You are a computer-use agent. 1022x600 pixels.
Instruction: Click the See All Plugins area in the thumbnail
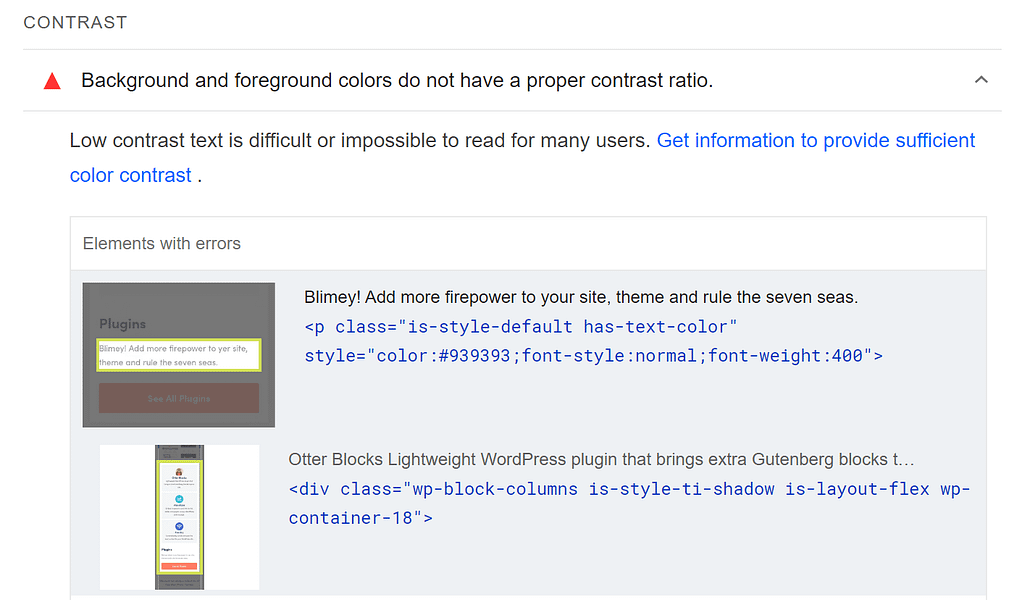178,397
